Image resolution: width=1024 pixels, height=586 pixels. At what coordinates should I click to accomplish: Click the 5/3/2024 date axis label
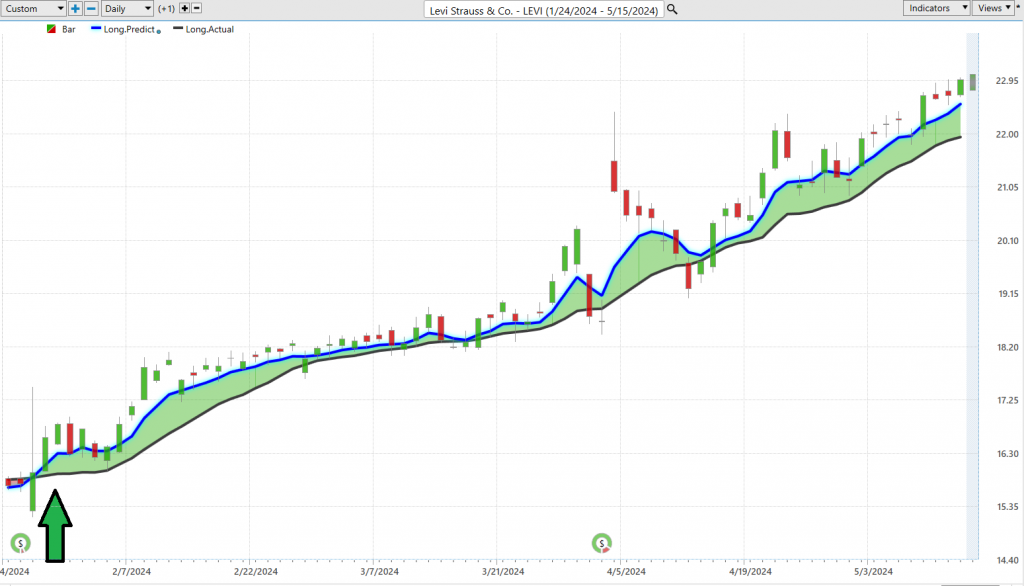coord(873,572)
